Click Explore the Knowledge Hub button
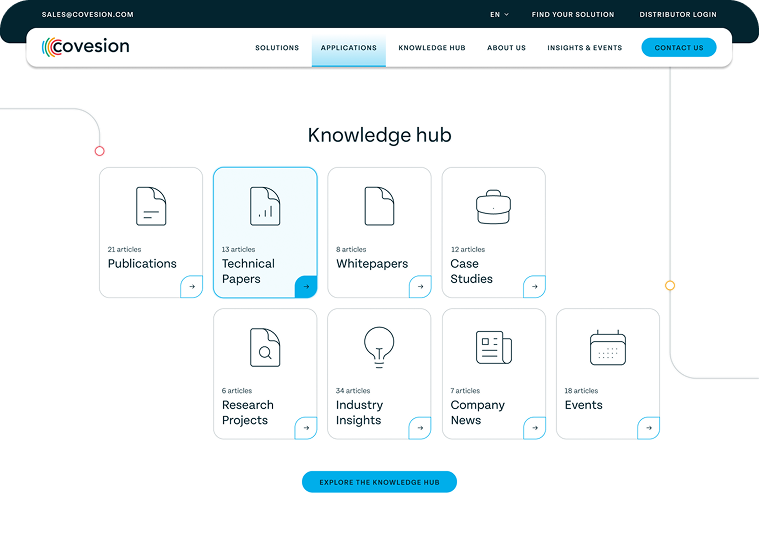Screen dimensions: 759x540 click(379, 482)
